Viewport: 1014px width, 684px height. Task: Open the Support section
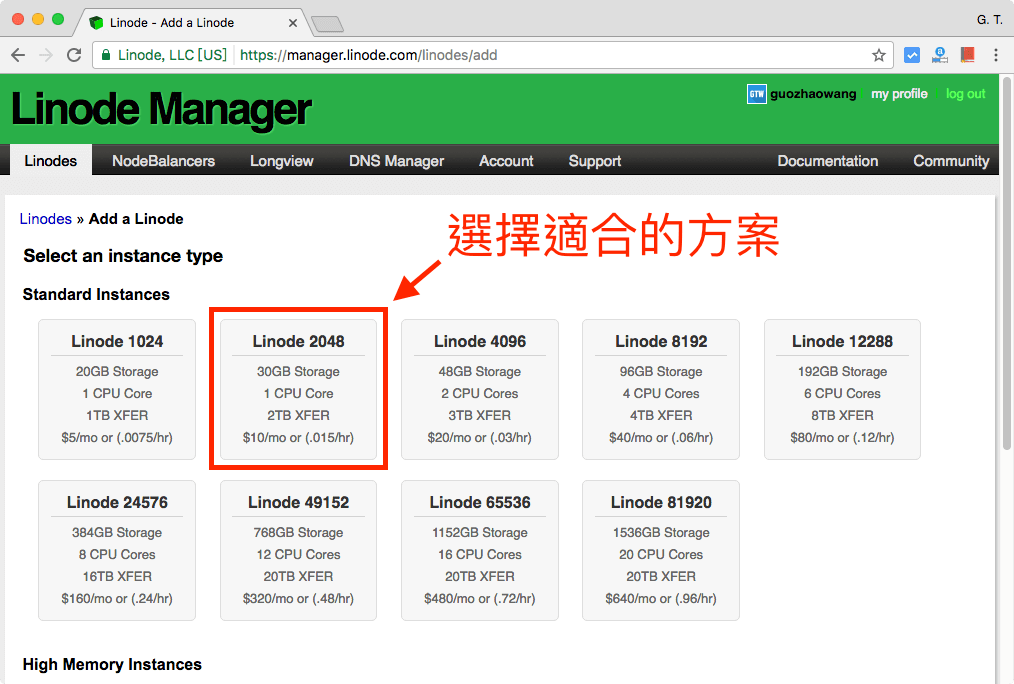[x=594, y=160]
